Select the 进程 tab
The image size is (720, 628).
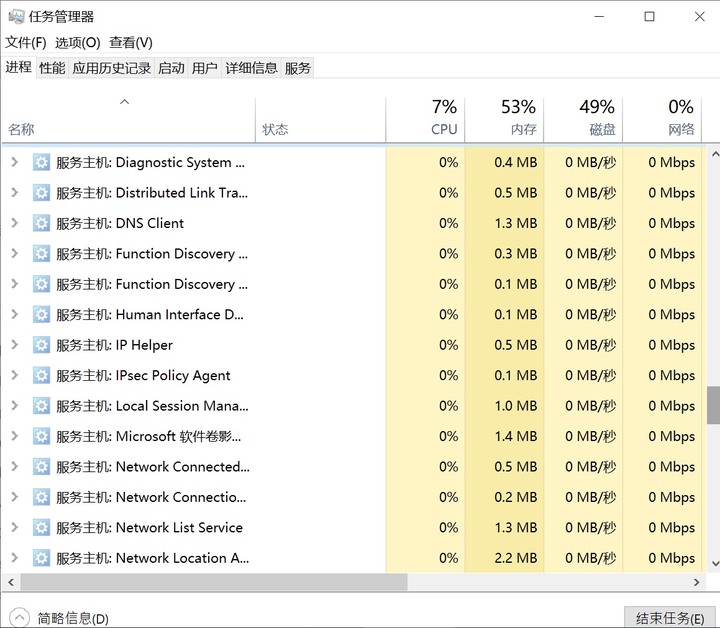pos(18,67)
